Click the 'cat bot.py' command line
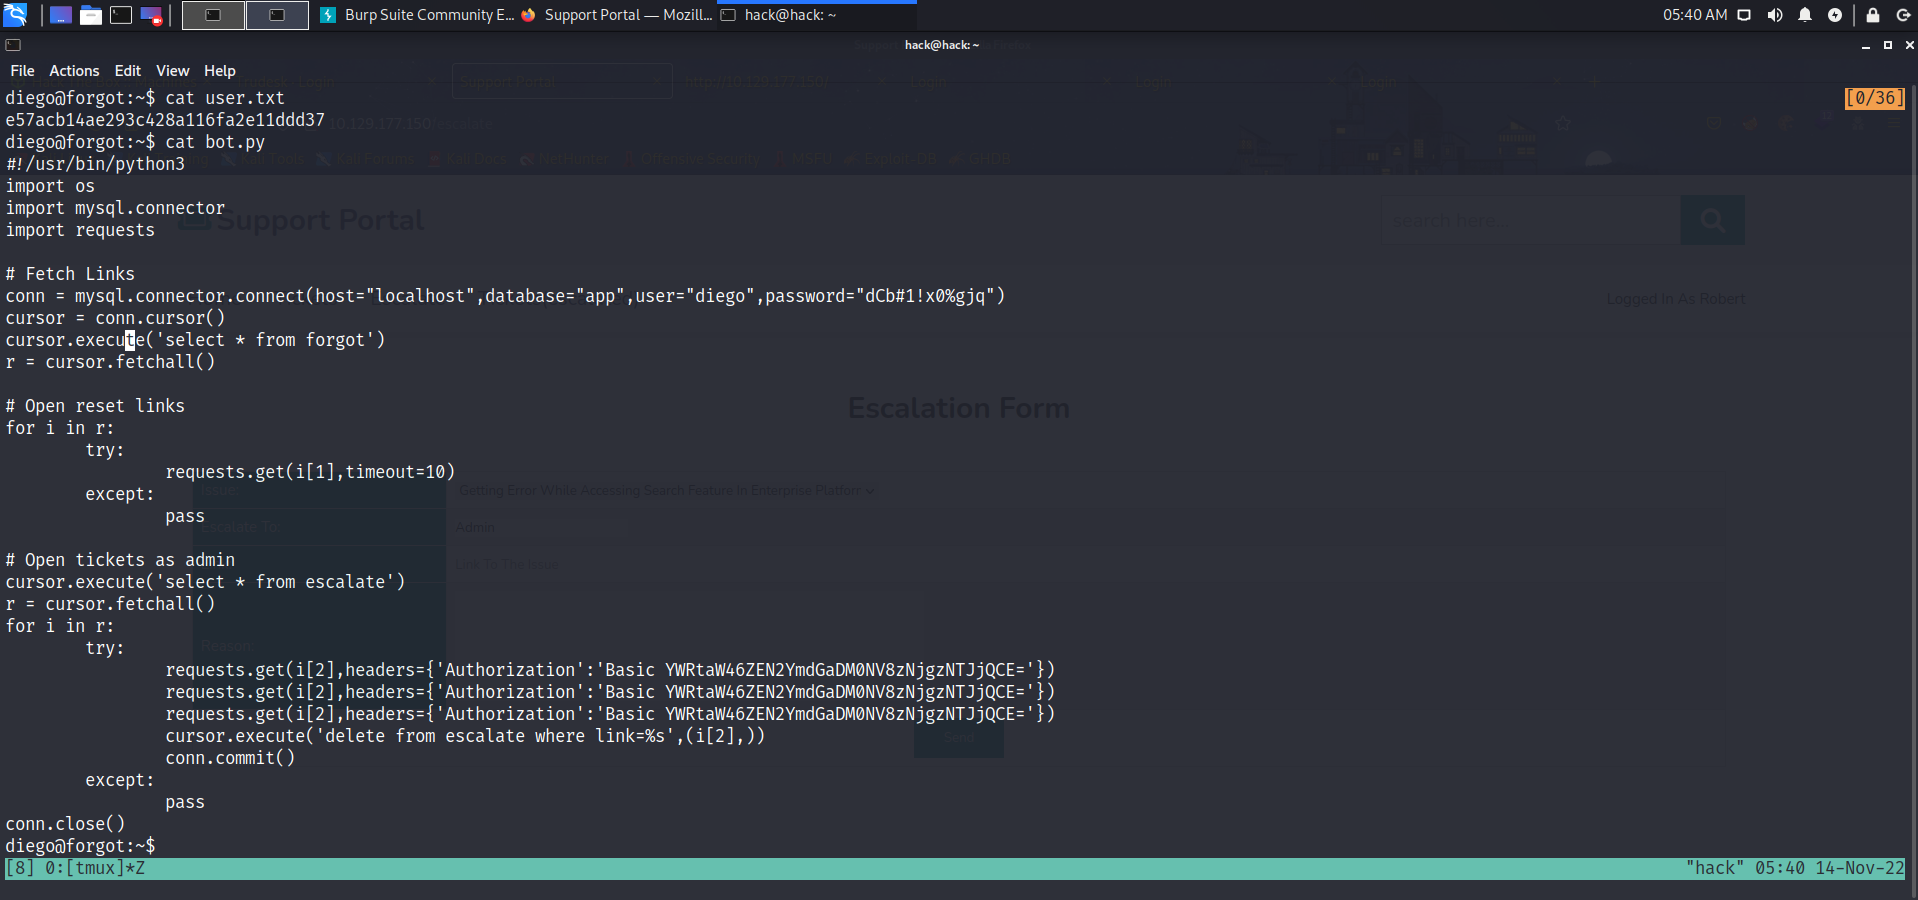The width and height of the screenshot is (1918, 900). (135, 142)
